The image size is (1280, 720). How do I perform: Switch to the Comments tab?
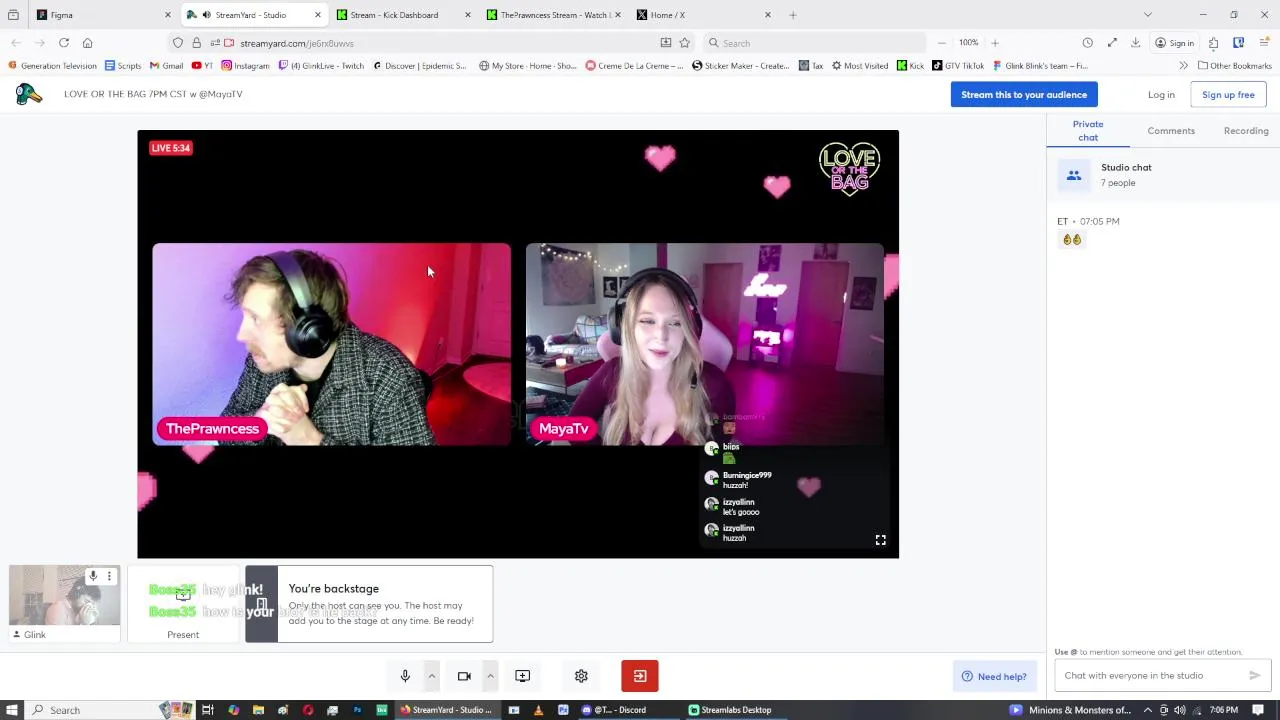pos(1171,131)
